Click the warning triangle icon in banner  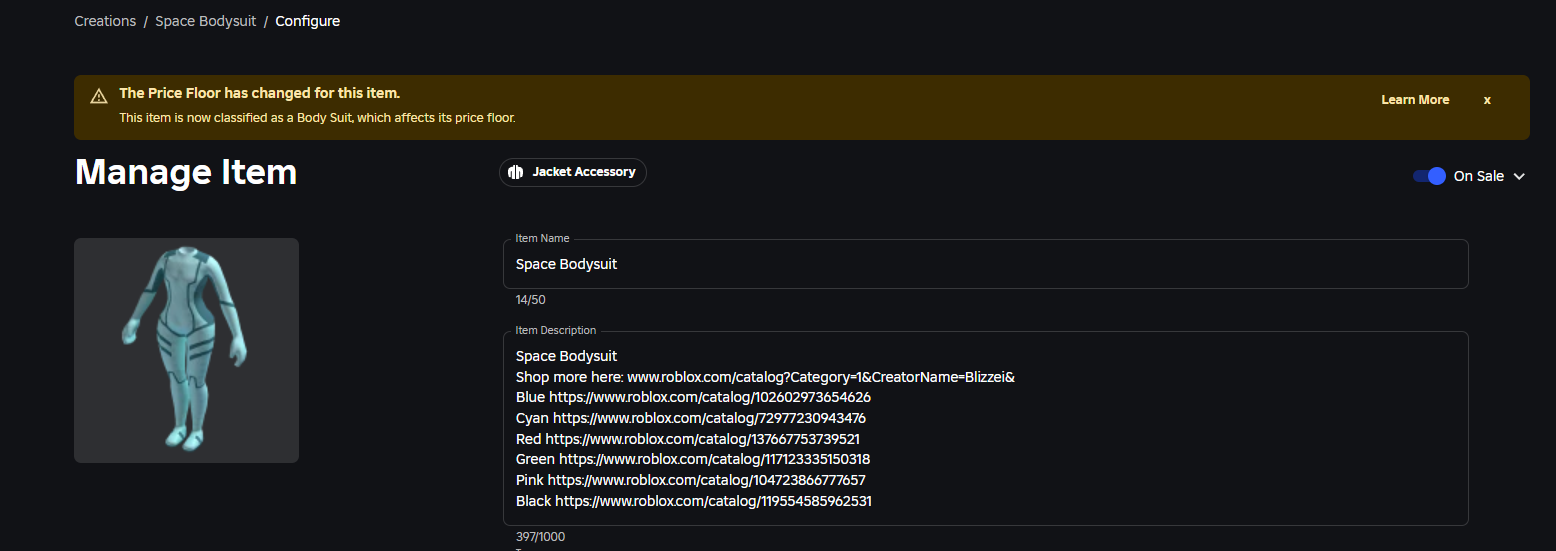pyautogui.click(x=98, y=97)
